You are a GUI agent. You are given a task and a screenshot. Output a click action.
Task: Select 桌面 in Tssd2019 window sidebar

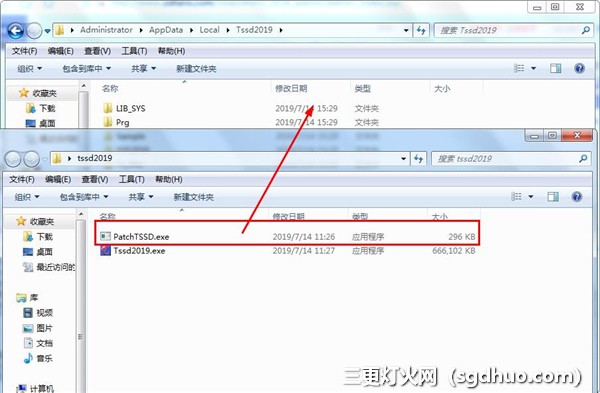[41, 123]
